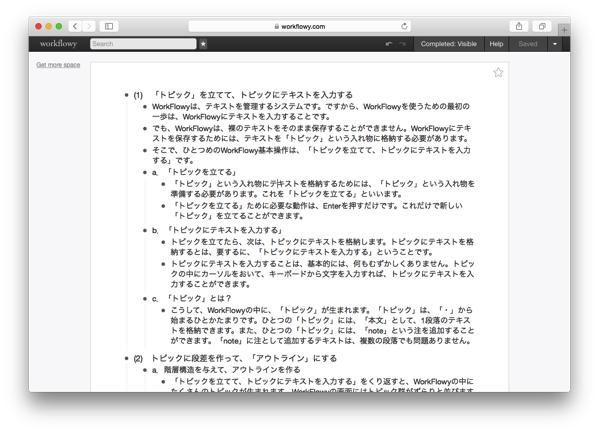Click the paragraph starting でも、WorkFlowyは、裸のテキスト
The image size is (599, 433).
pos(312,133)
